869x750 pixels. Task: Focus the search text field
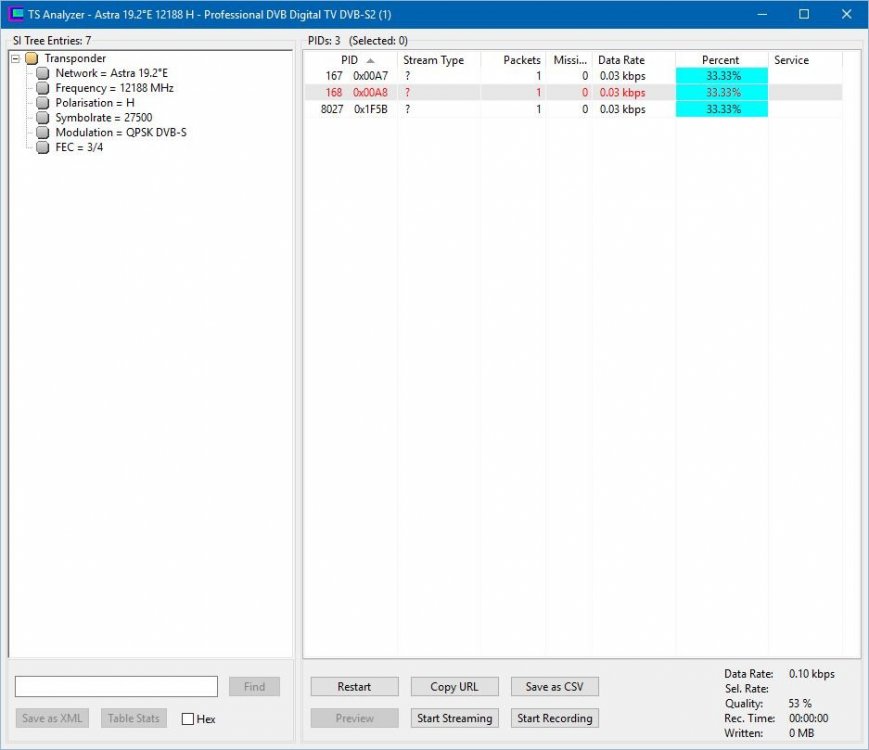116,687
